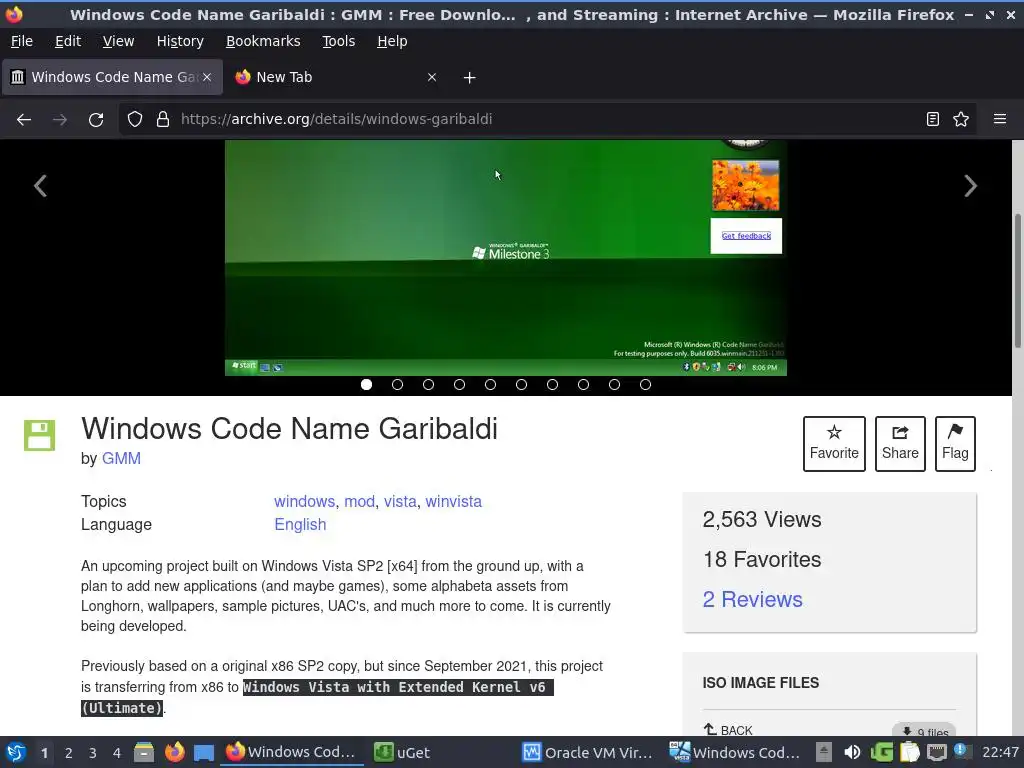Open the vista topic link
This screenshot has height=768, width=1024.
pos(400,502)
